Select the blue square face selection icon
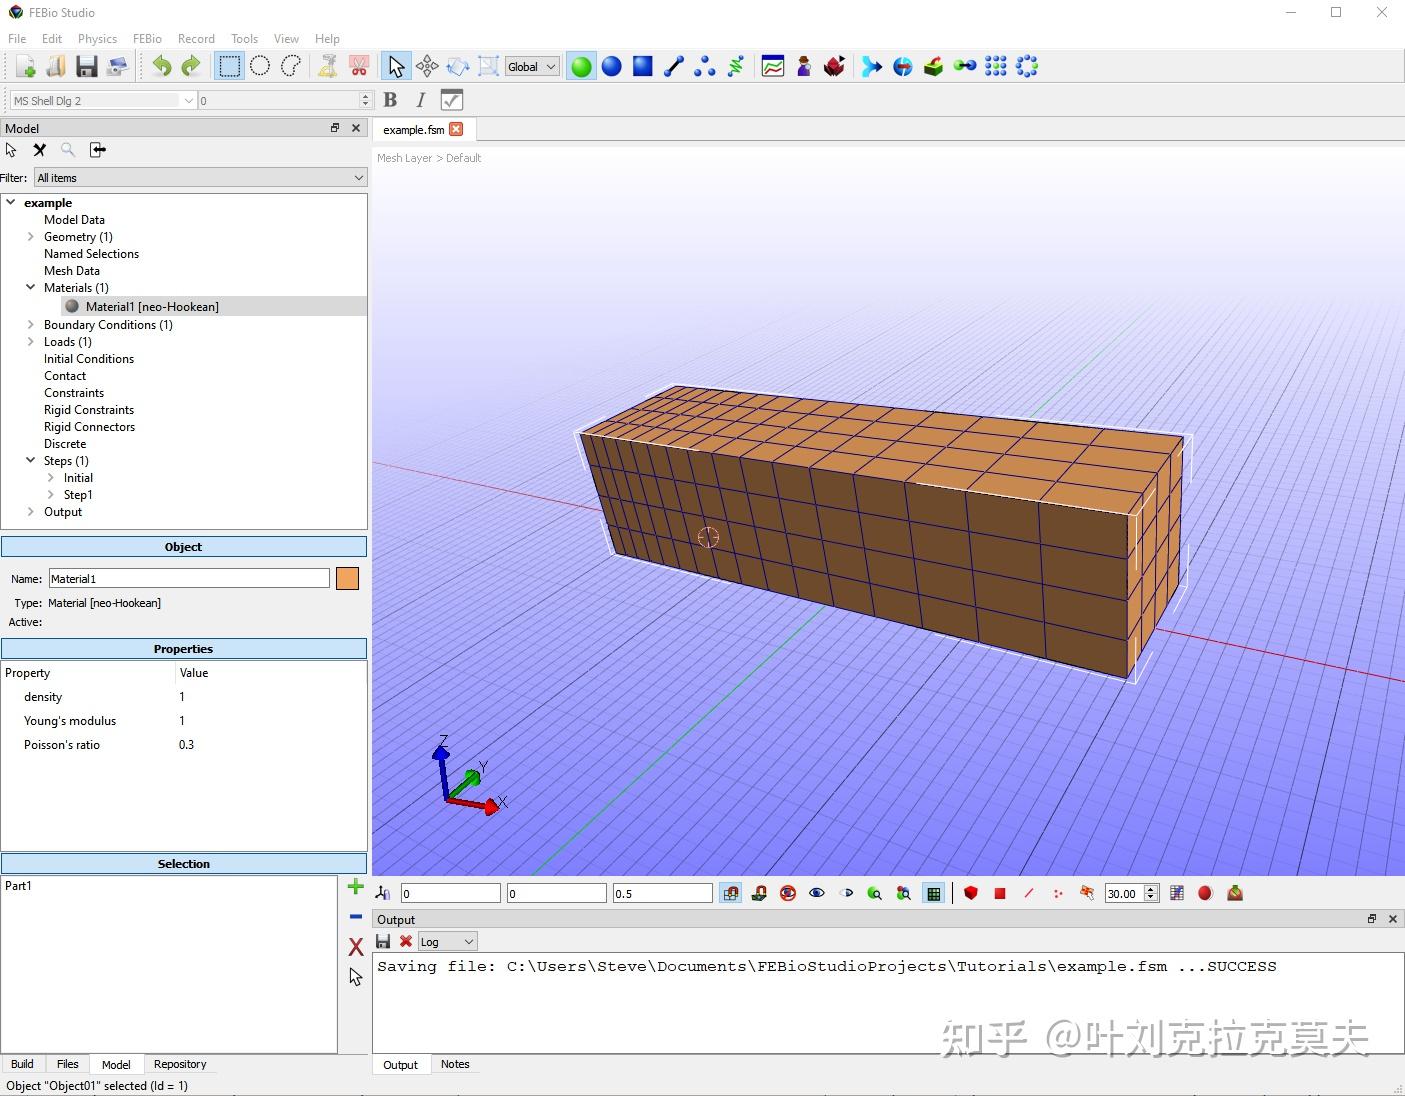This screenshot has width=1405, height=1096. click(x=643, y=67)
